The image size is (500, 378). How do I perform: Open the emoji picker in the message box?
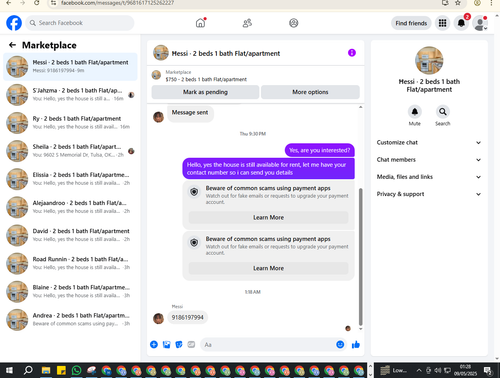tap(340, 344)
